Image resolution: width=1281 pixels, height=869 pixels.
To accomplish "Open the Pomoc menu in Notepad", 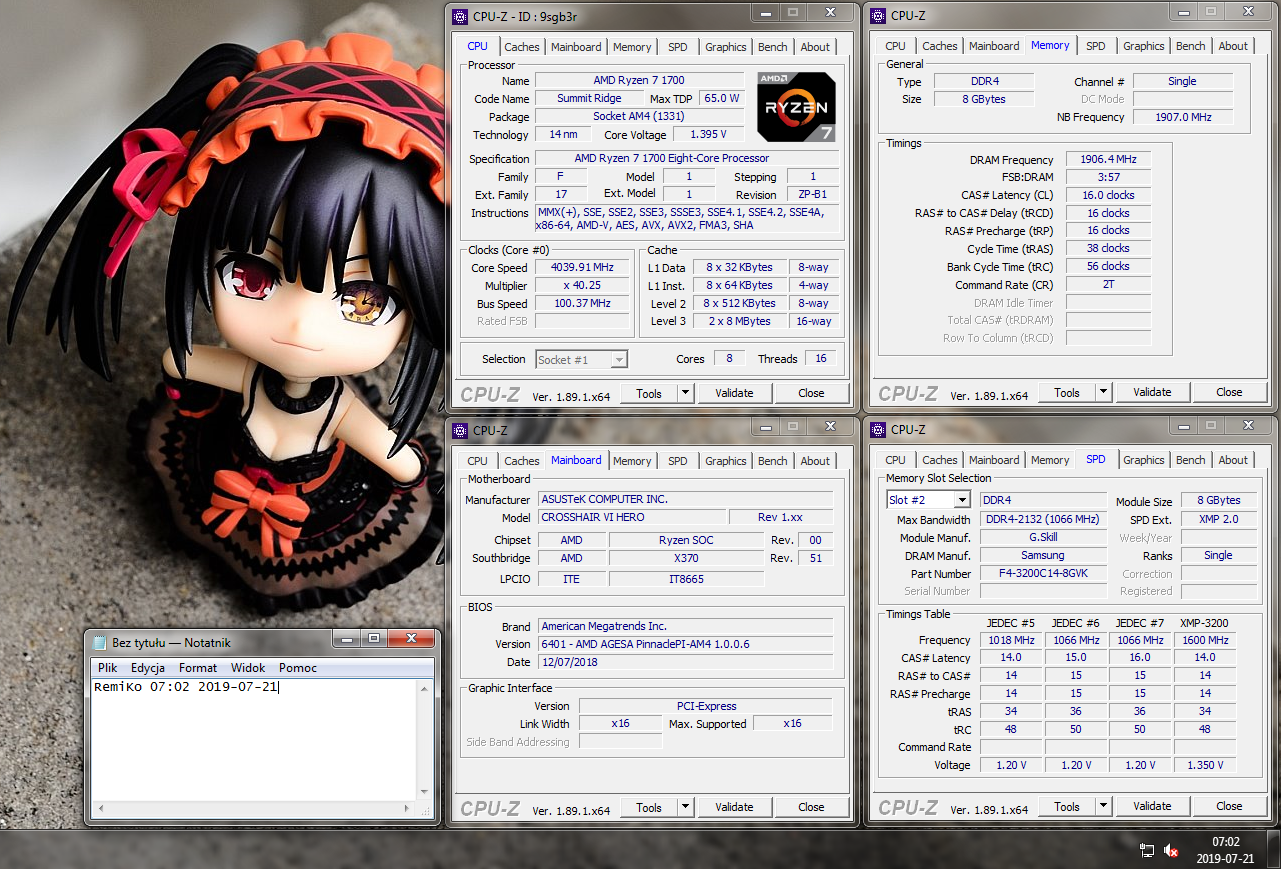I will click(298, 668).
